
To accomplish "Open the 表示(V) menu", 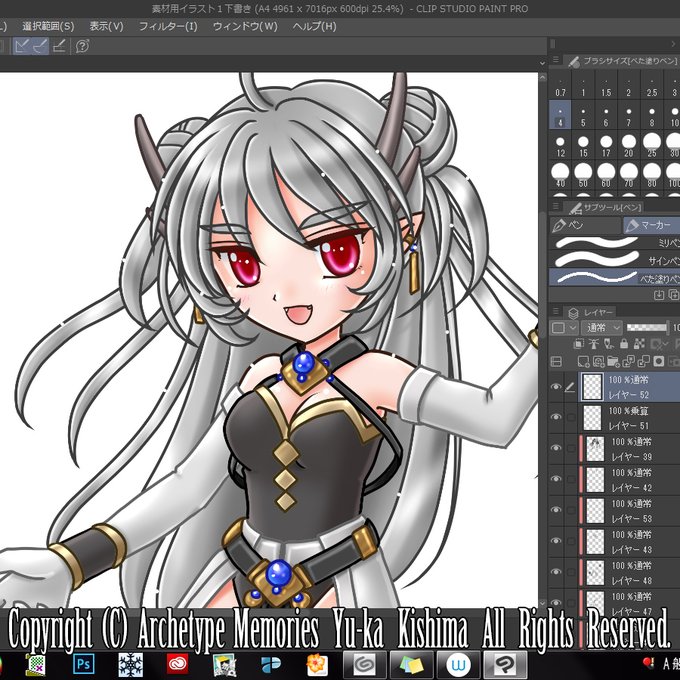I will pos(106,26).
